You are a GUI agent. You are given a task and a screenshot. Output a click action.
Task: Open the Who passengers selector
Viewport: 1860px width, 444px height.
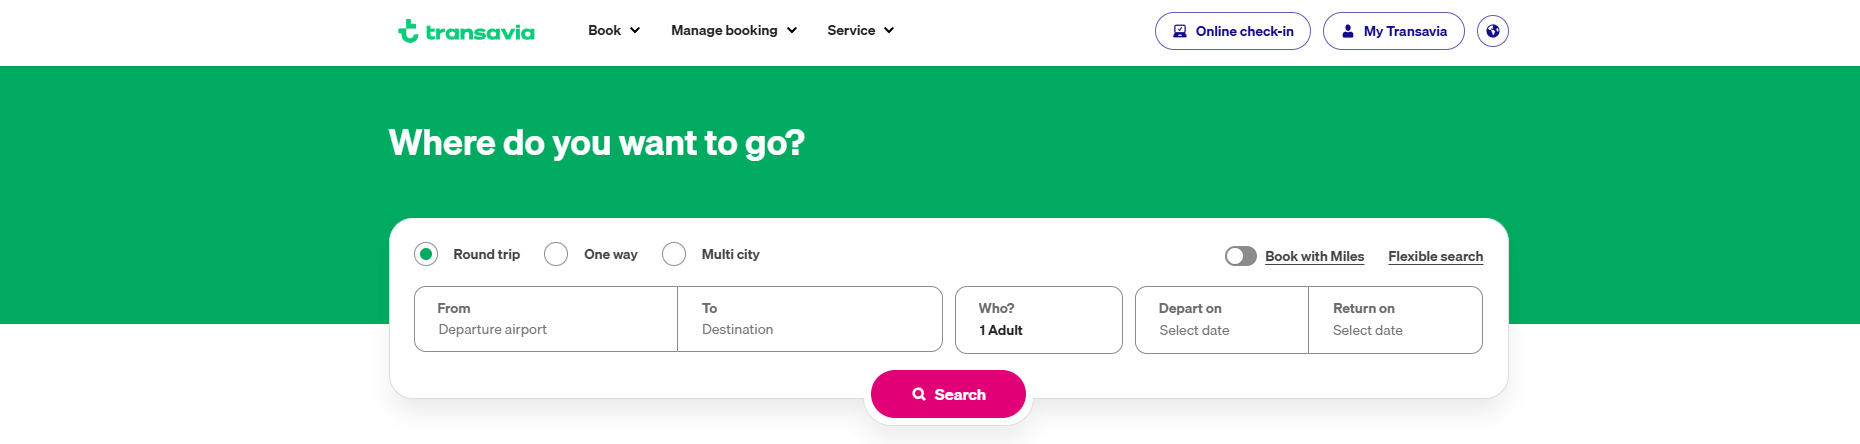tap(1038, 320)
